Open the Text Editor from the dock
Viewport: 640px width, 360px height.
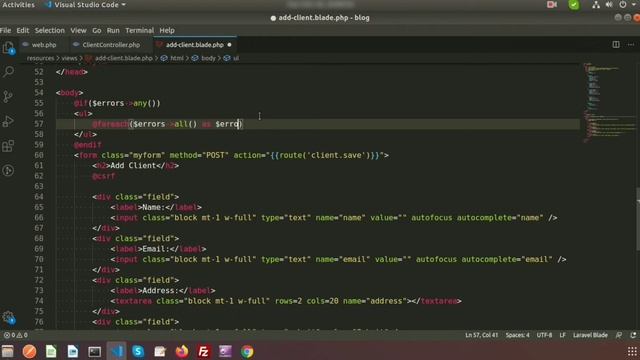tap(160, 351)
